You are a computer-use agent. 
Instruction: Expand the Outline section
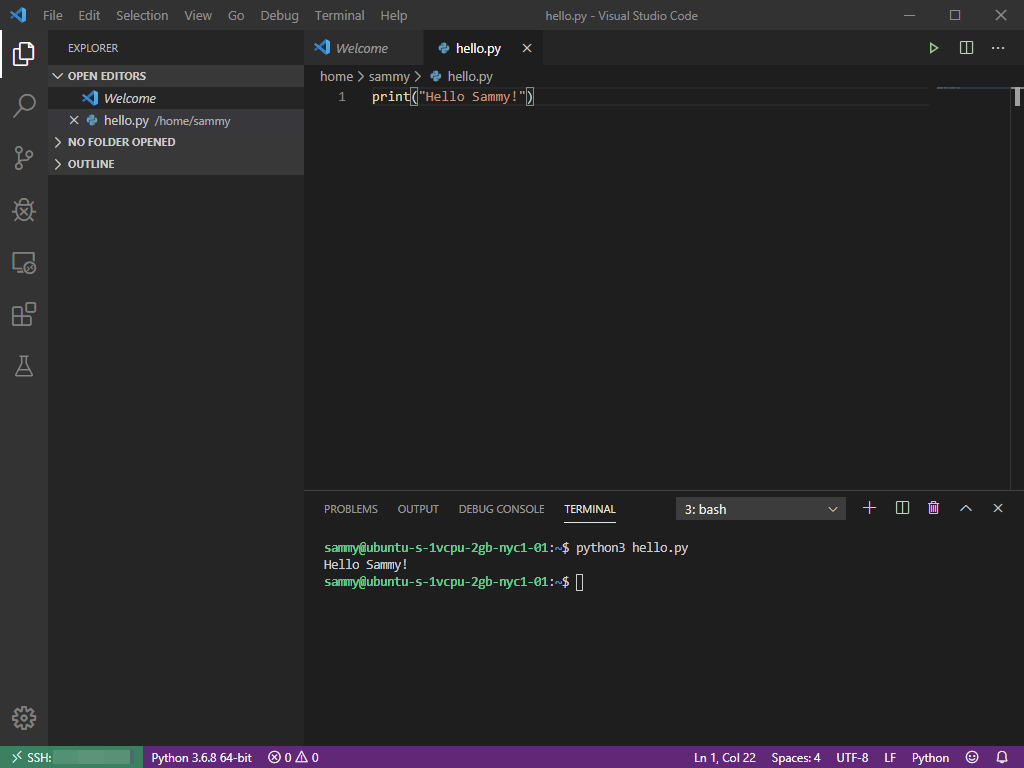88,163
